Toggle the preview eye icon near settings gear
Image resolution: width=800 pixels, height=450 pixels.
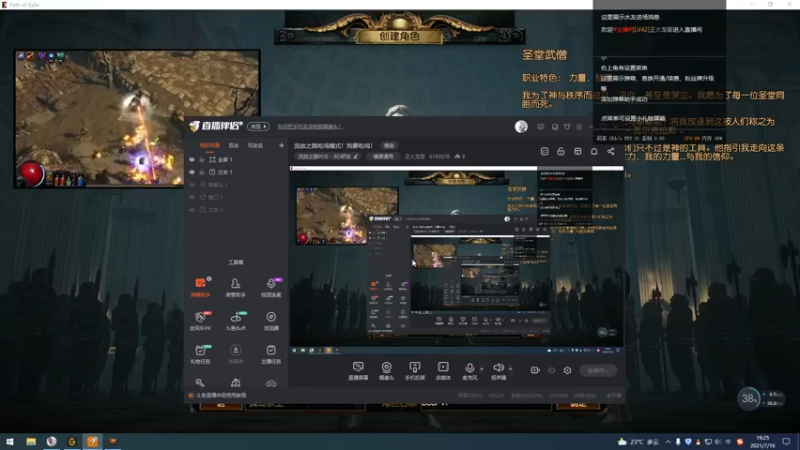click(552, 370)
